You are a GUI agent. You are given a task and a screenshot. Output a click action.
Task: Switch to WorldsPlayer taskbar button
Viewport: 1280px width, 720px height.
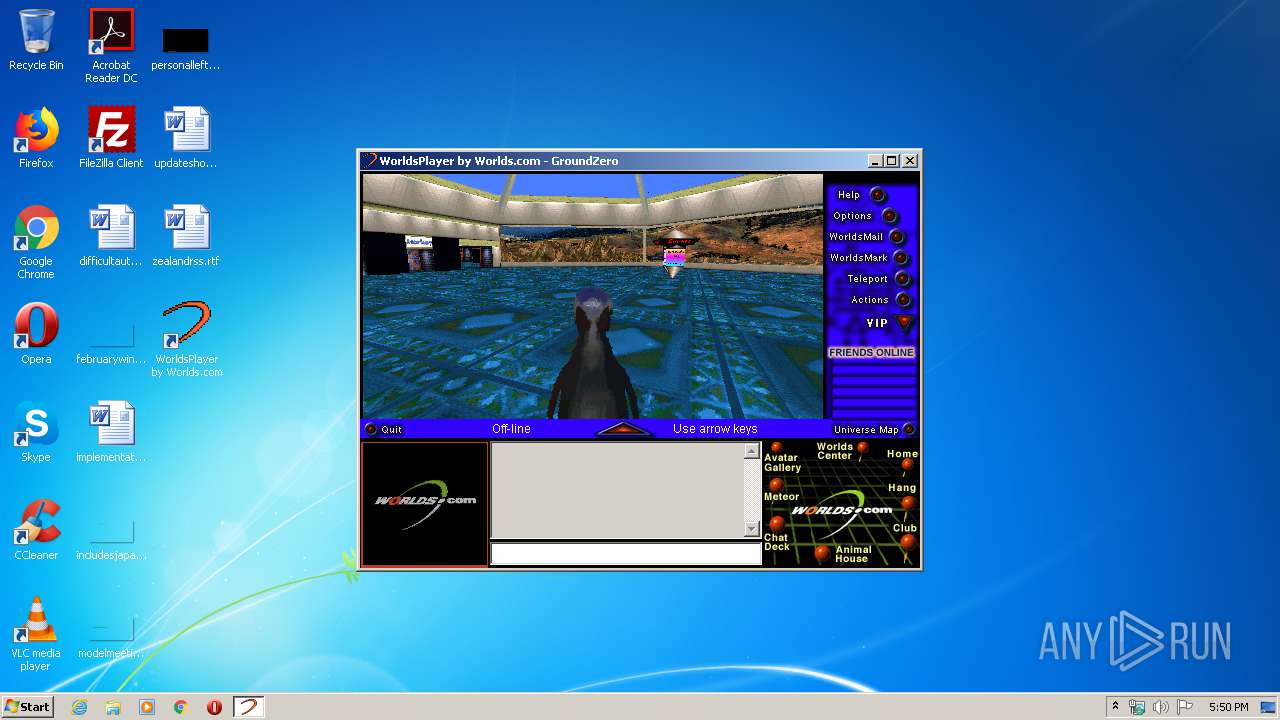point(248,707)
